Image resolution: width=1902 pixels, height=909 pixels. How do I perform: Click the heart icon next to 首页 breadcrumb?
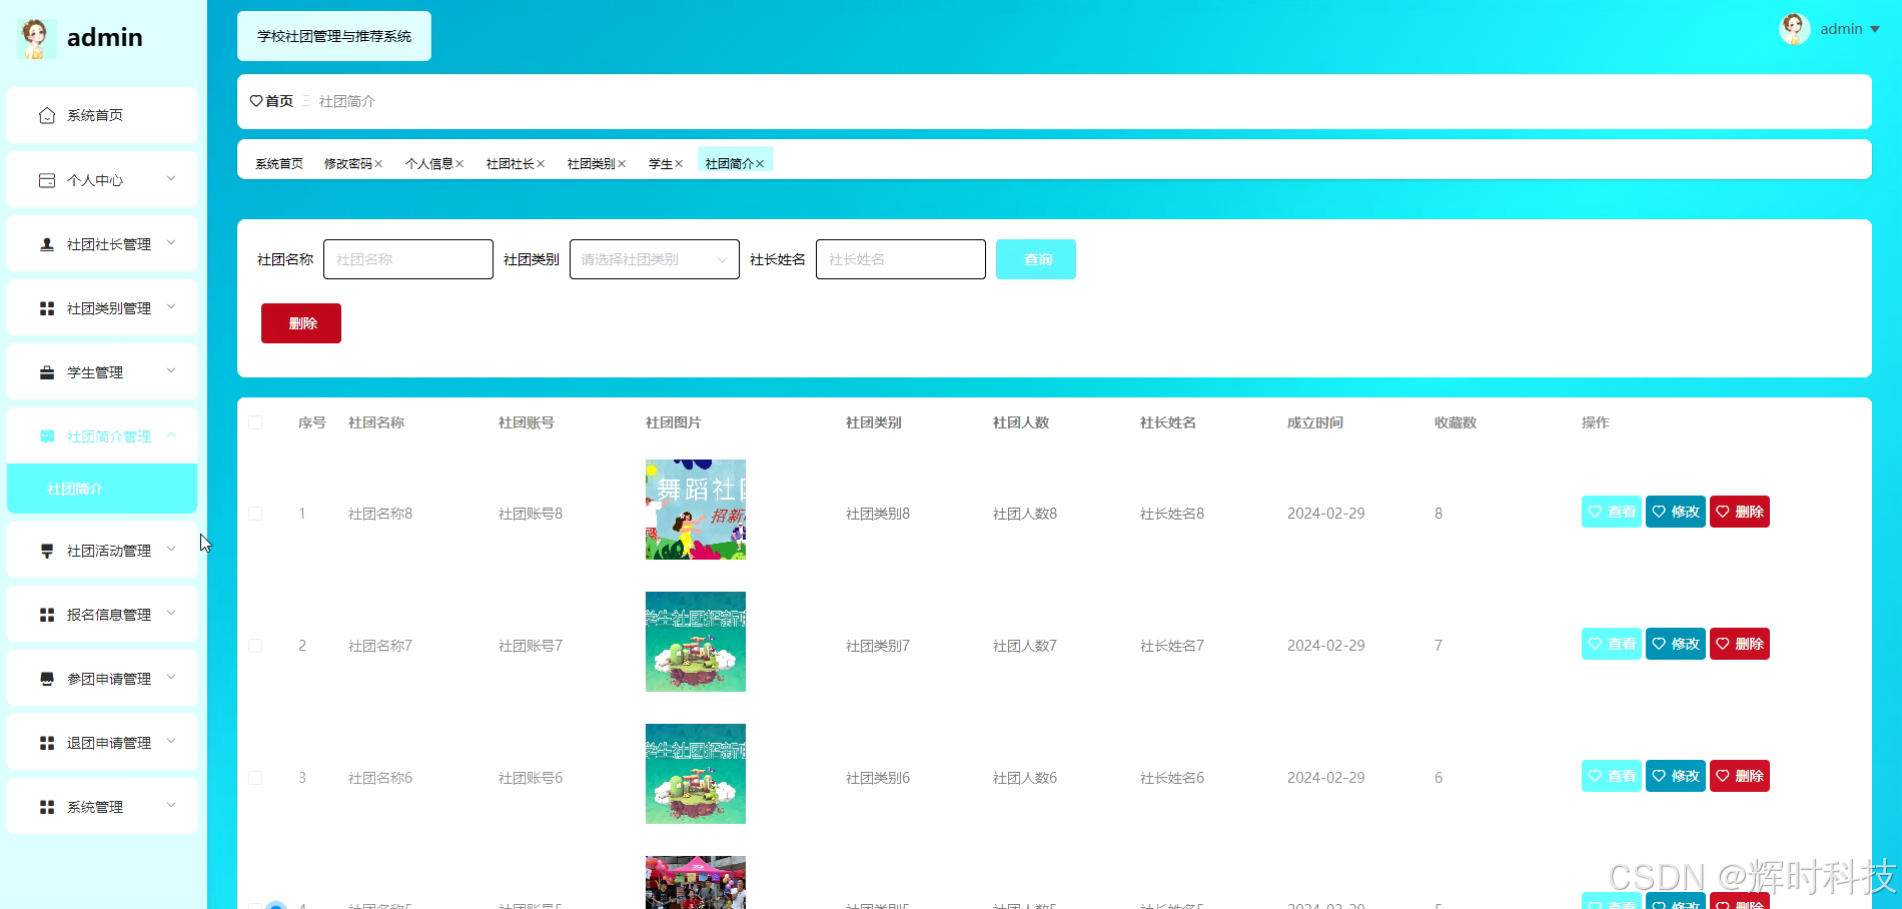coord(256,101)
